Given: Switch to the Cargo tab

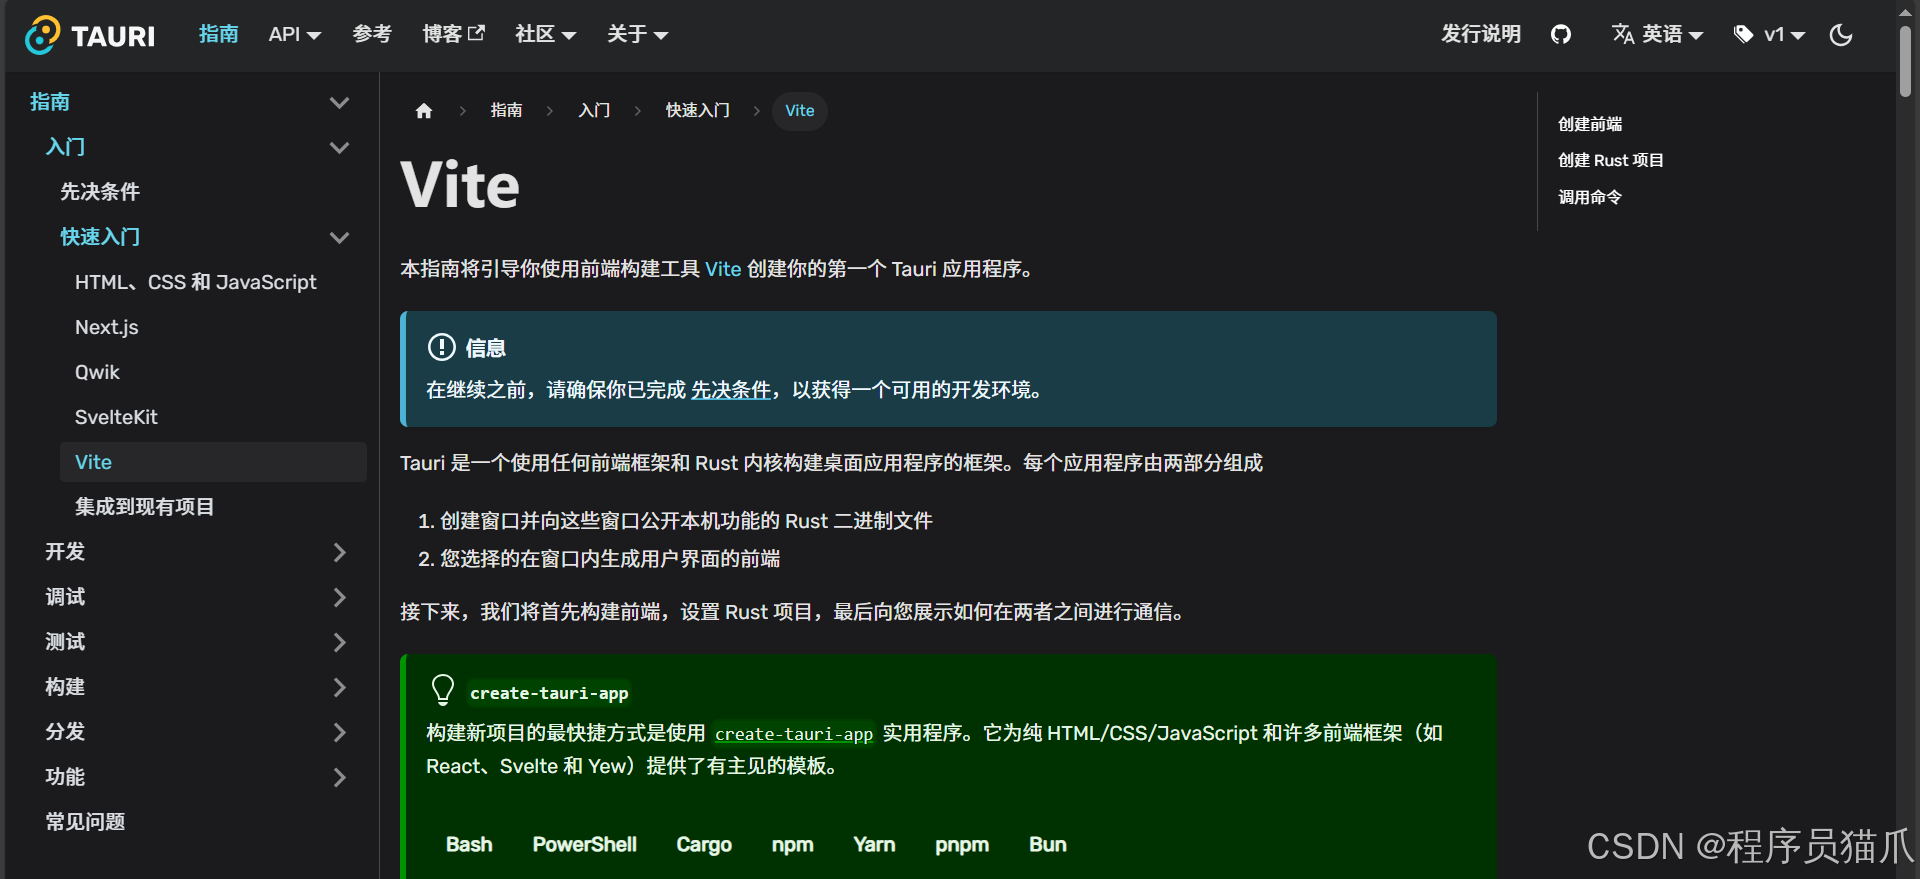Looking at the screenshot, I should [704, 845].
